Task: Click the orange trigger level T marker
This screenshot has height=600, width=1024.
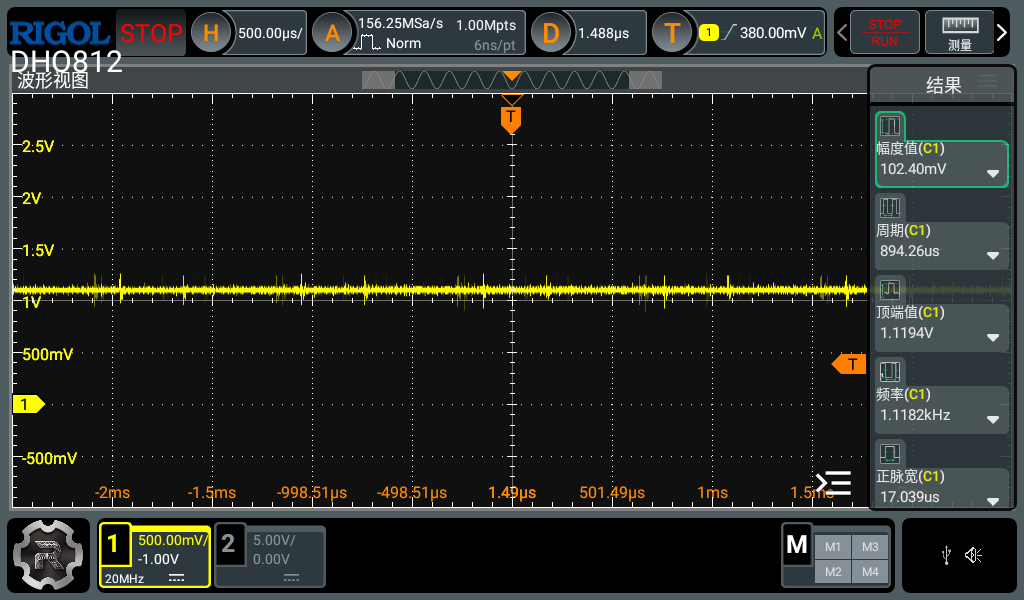Action: [849, 364]
